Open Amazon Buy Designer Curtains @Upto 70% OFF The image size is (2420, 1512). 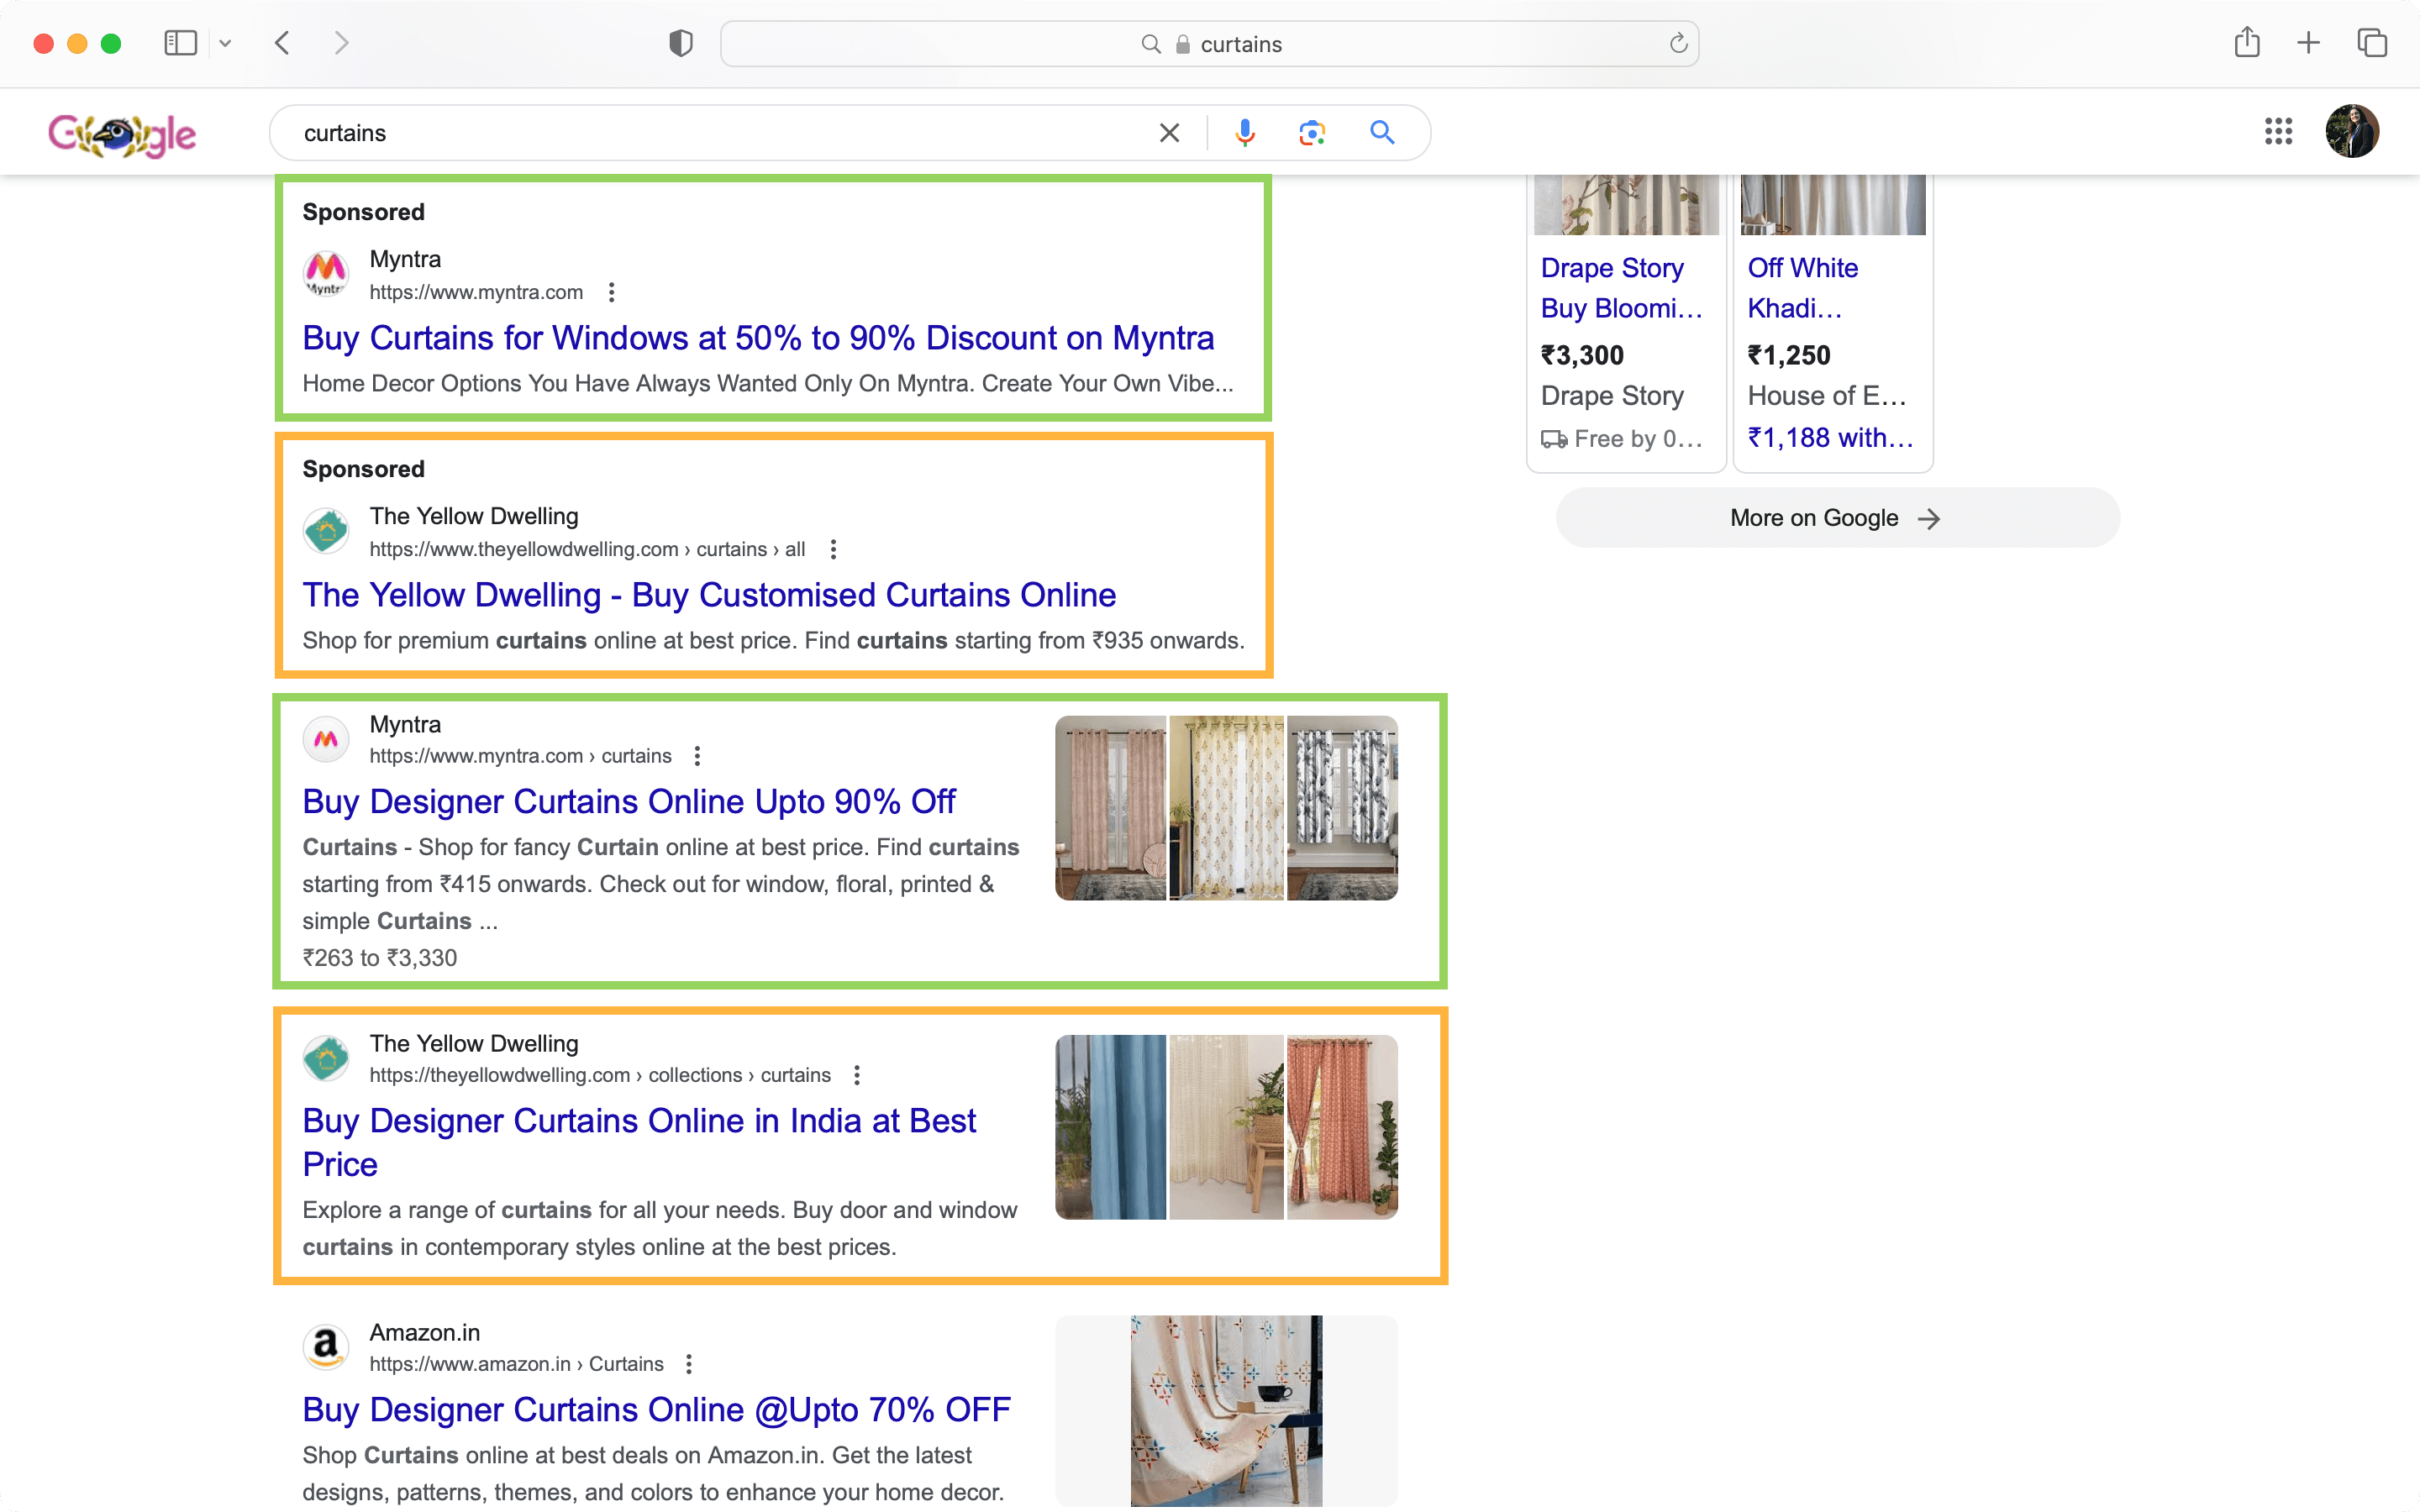coord(656,1409)
